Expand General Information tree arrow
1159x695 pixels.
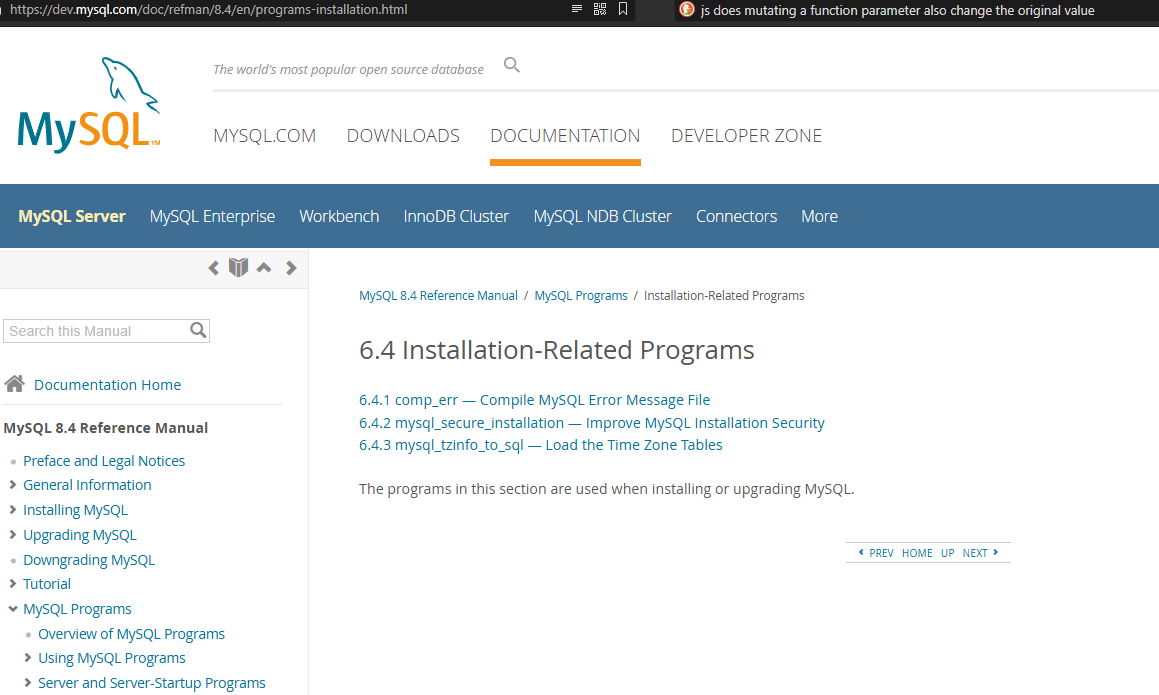pos(13,484)
